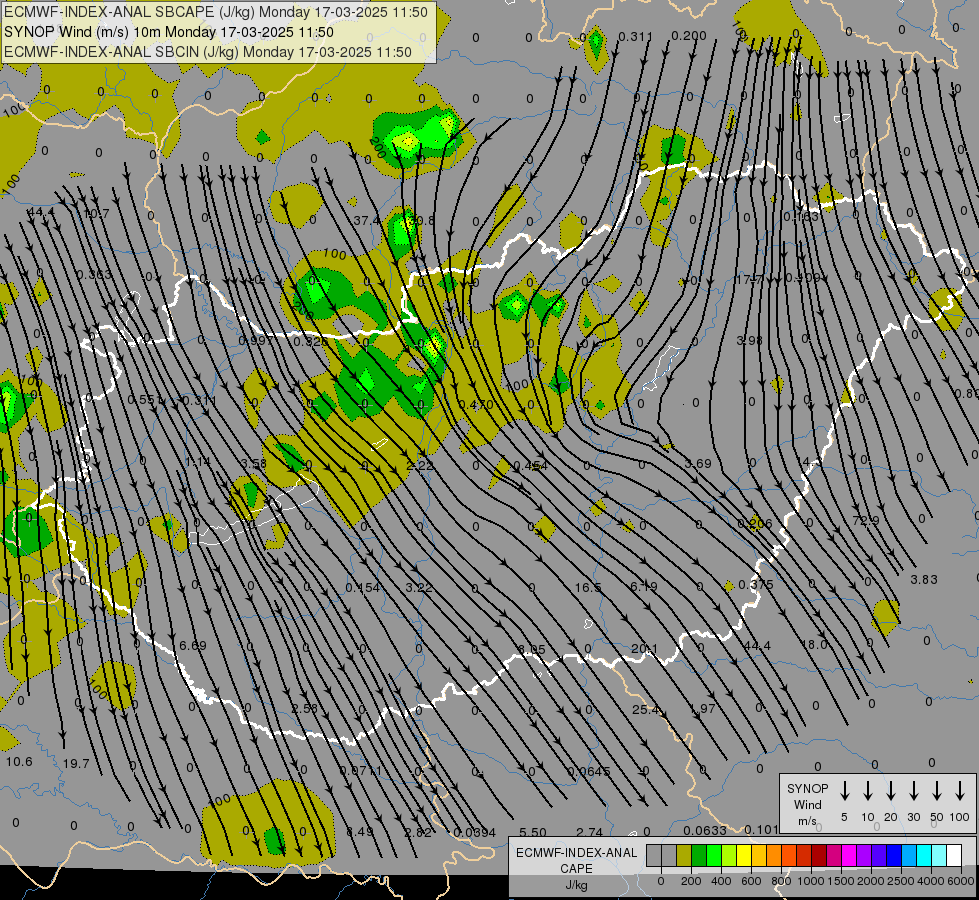Click the ECMWF-INDEX-ANAL CAPE legend label
Image resolution: width=979 pixels, height=900 pixels.
[x=576, y=868]
